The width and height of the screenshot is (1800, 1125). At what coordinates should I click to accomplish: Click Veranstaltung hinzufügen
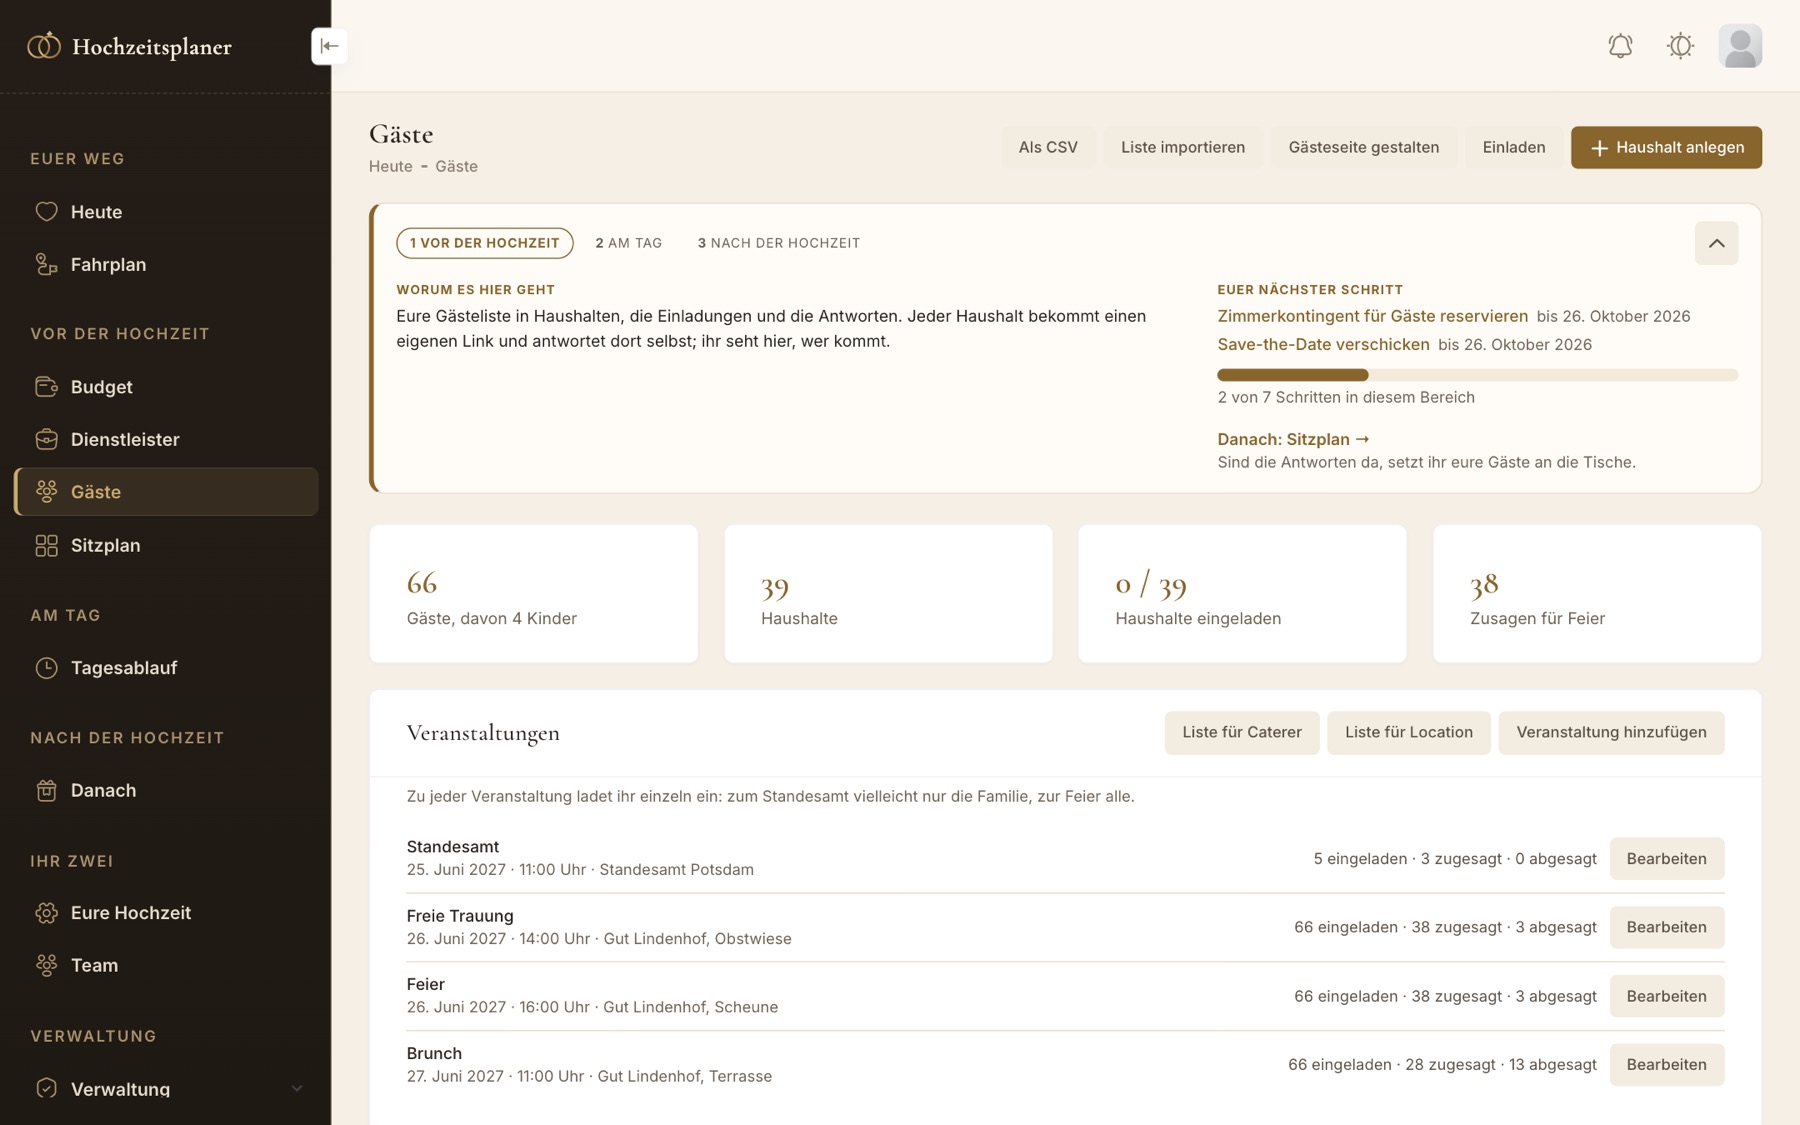(x=1611, y=733)
